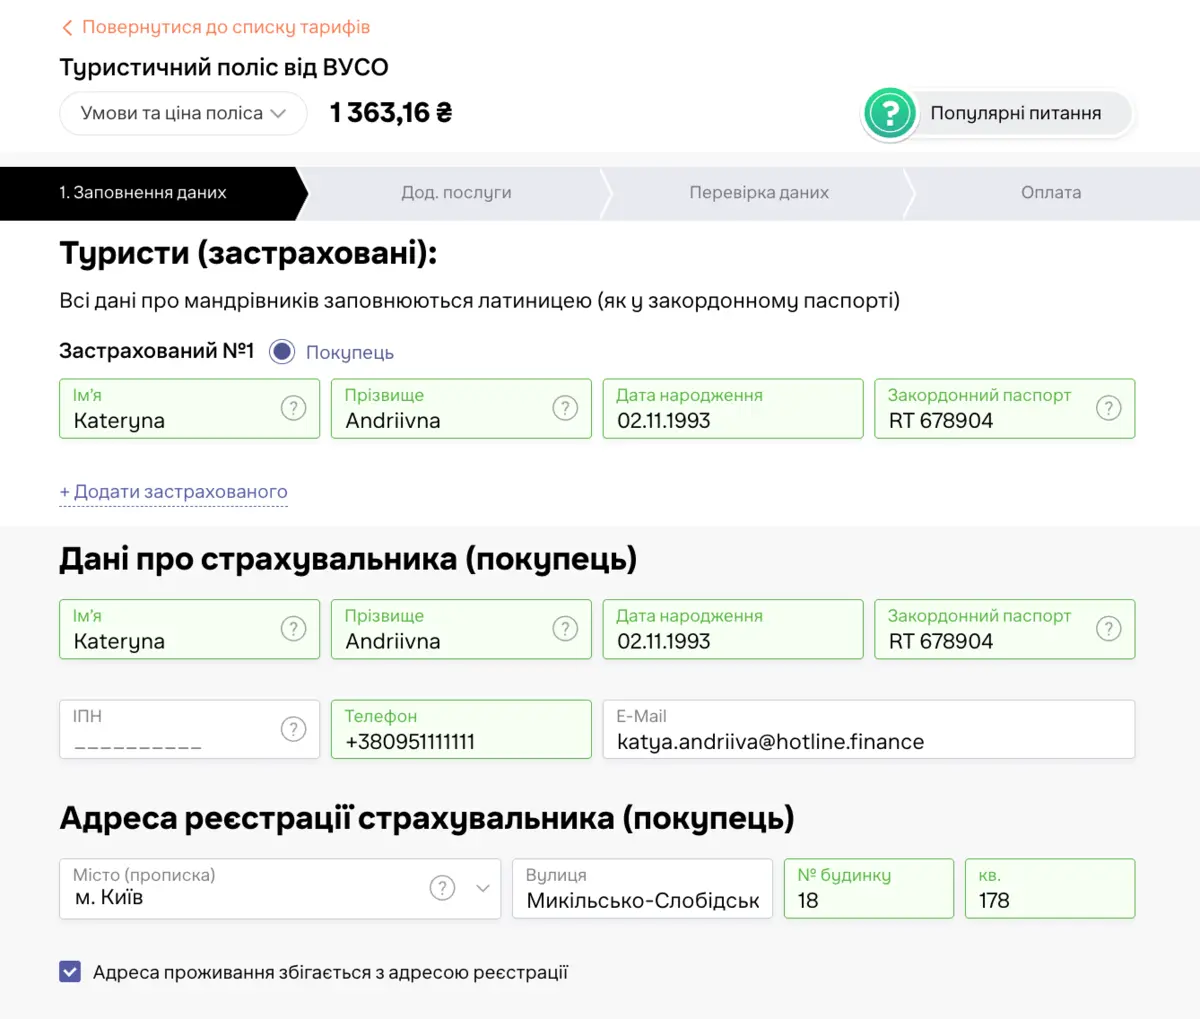This screenshot has height=1019, width=1200.
Task: Open Популярні питання button
Action: pyautogui.click(x=998, y=114)
